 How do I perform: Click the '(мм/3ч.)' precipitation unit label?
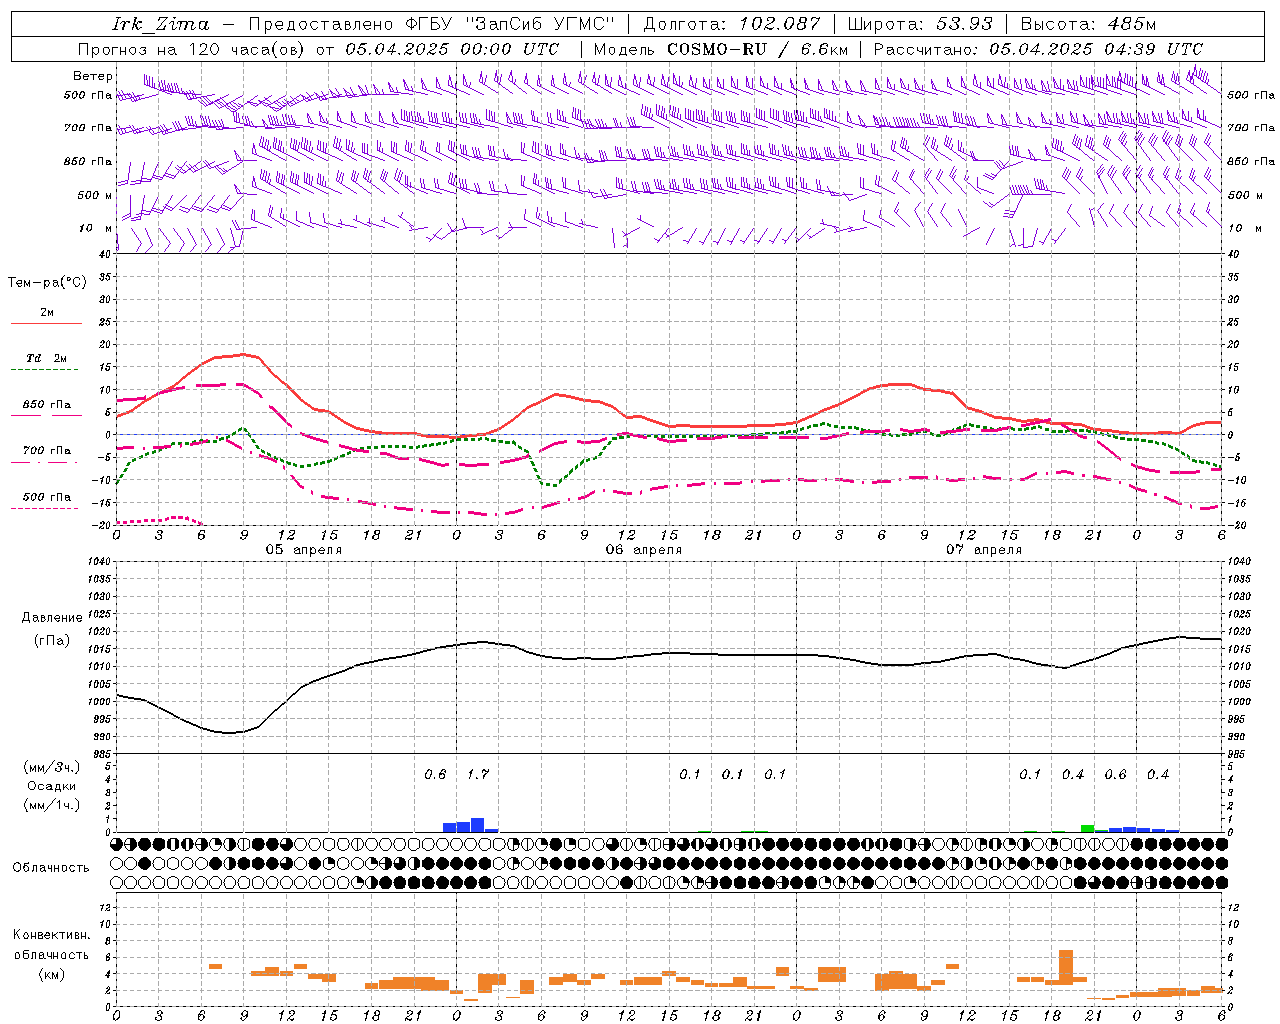pos(52,768)
